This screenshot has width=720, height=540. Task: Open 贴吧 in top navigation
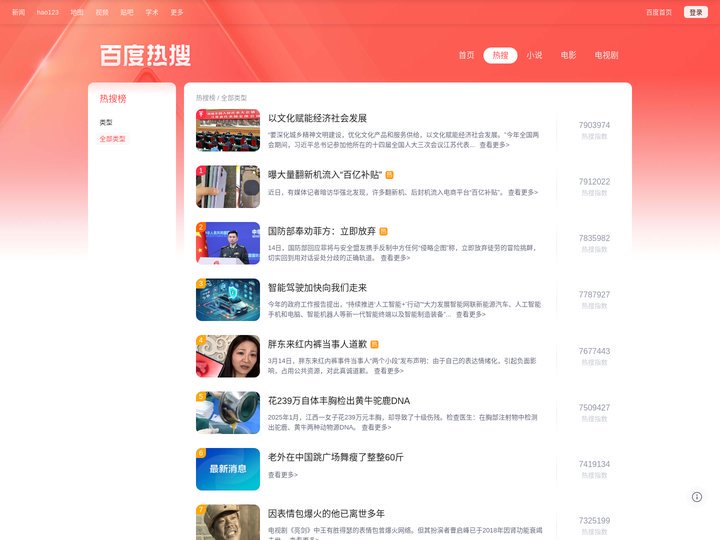pyautogui.click(x=127, y=12)
